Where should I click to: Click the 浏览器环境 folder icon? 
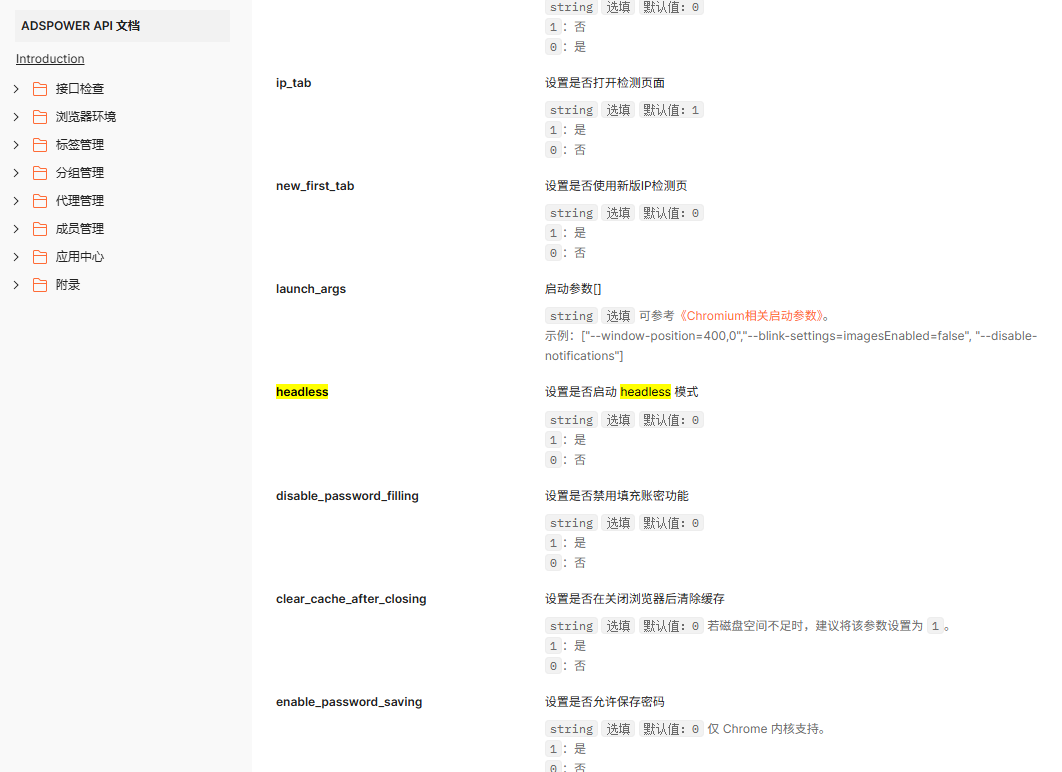pos(40,116)
